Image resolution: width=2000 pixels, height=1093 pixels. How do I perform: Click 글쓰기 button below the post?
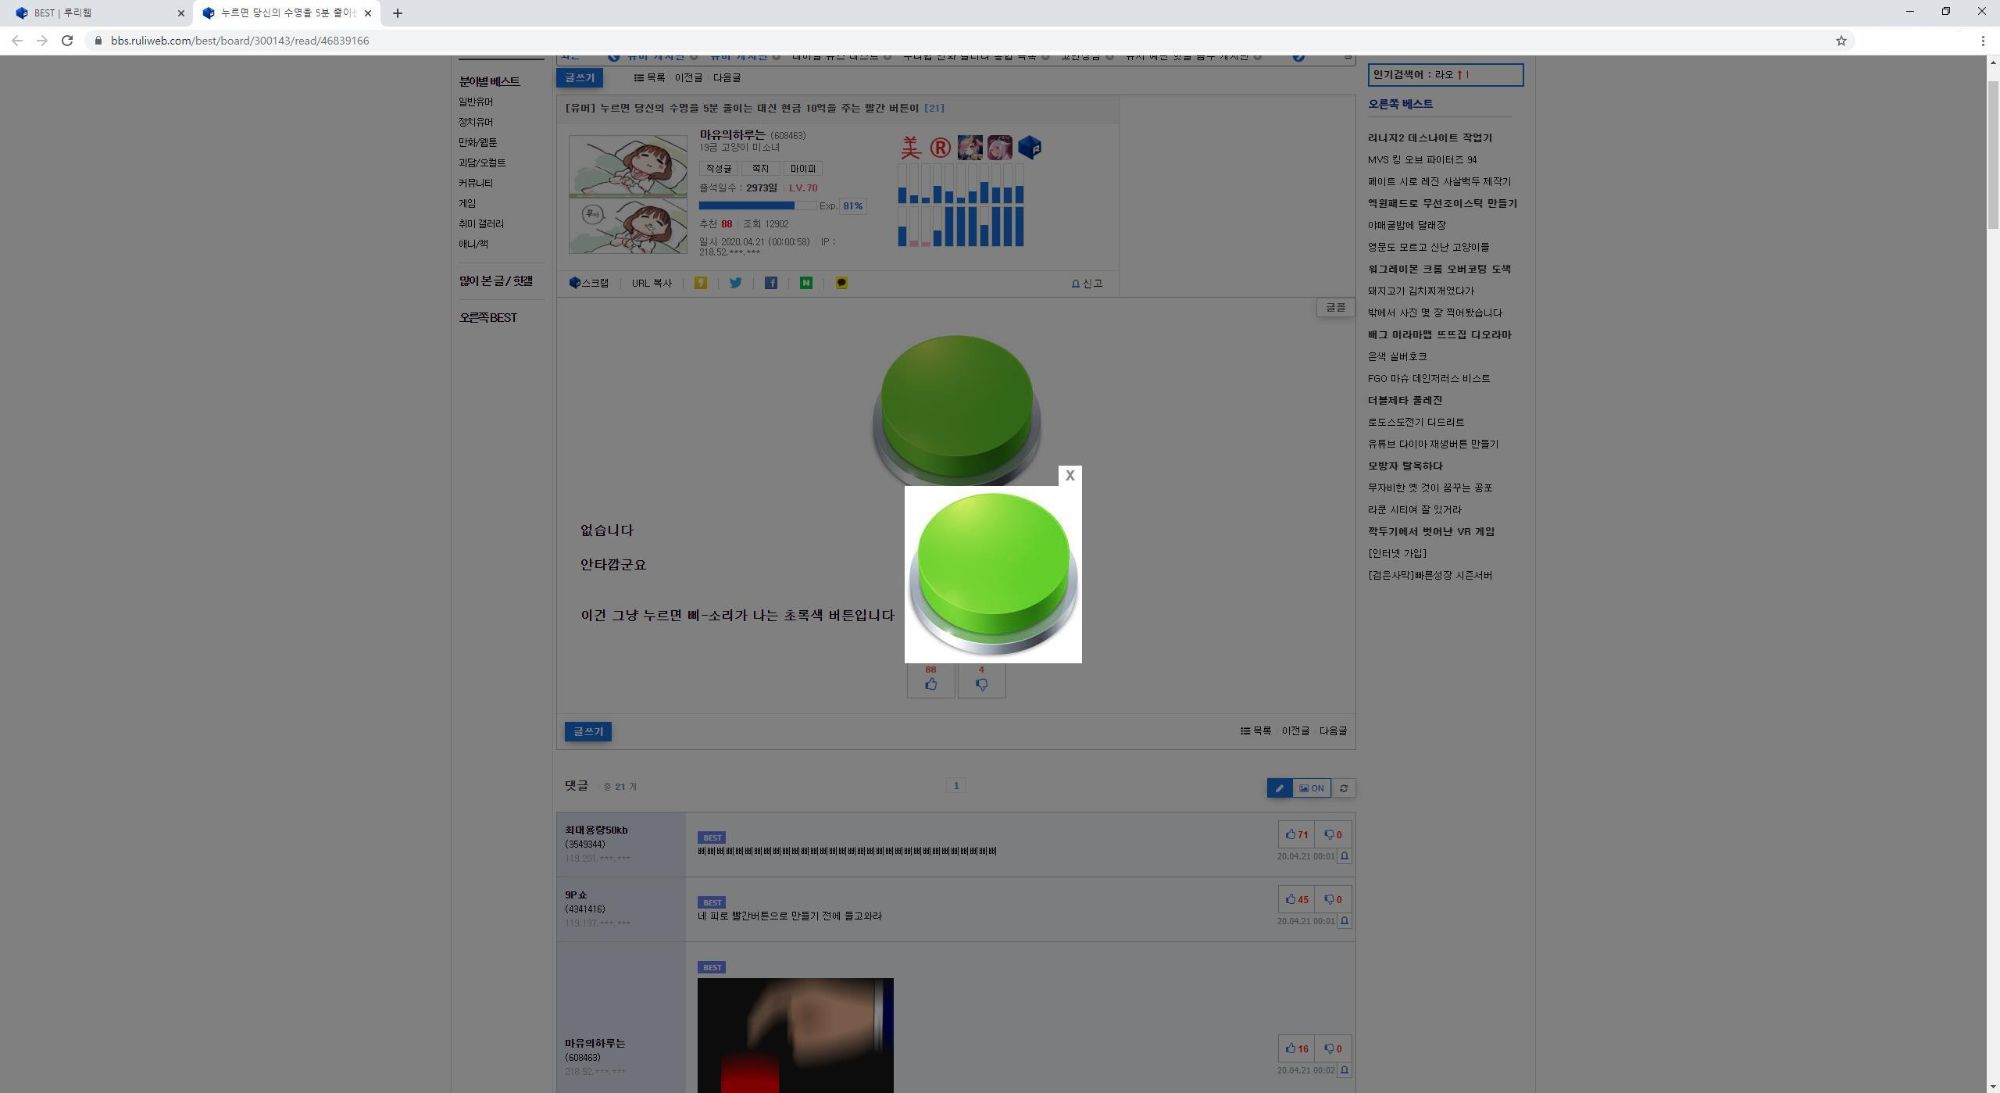coord(588,732)
